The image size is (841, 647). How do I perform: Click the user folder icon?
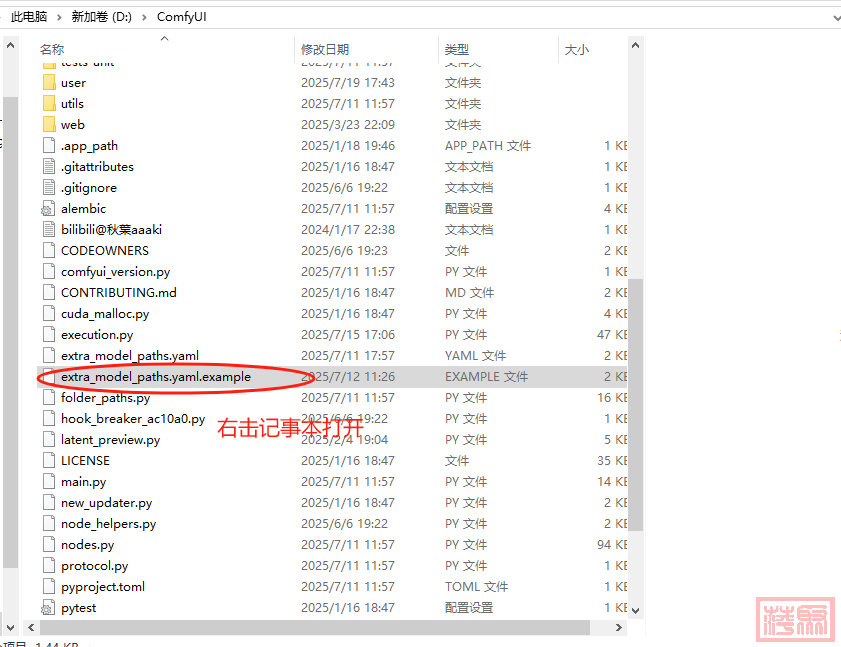coord(49,83)
